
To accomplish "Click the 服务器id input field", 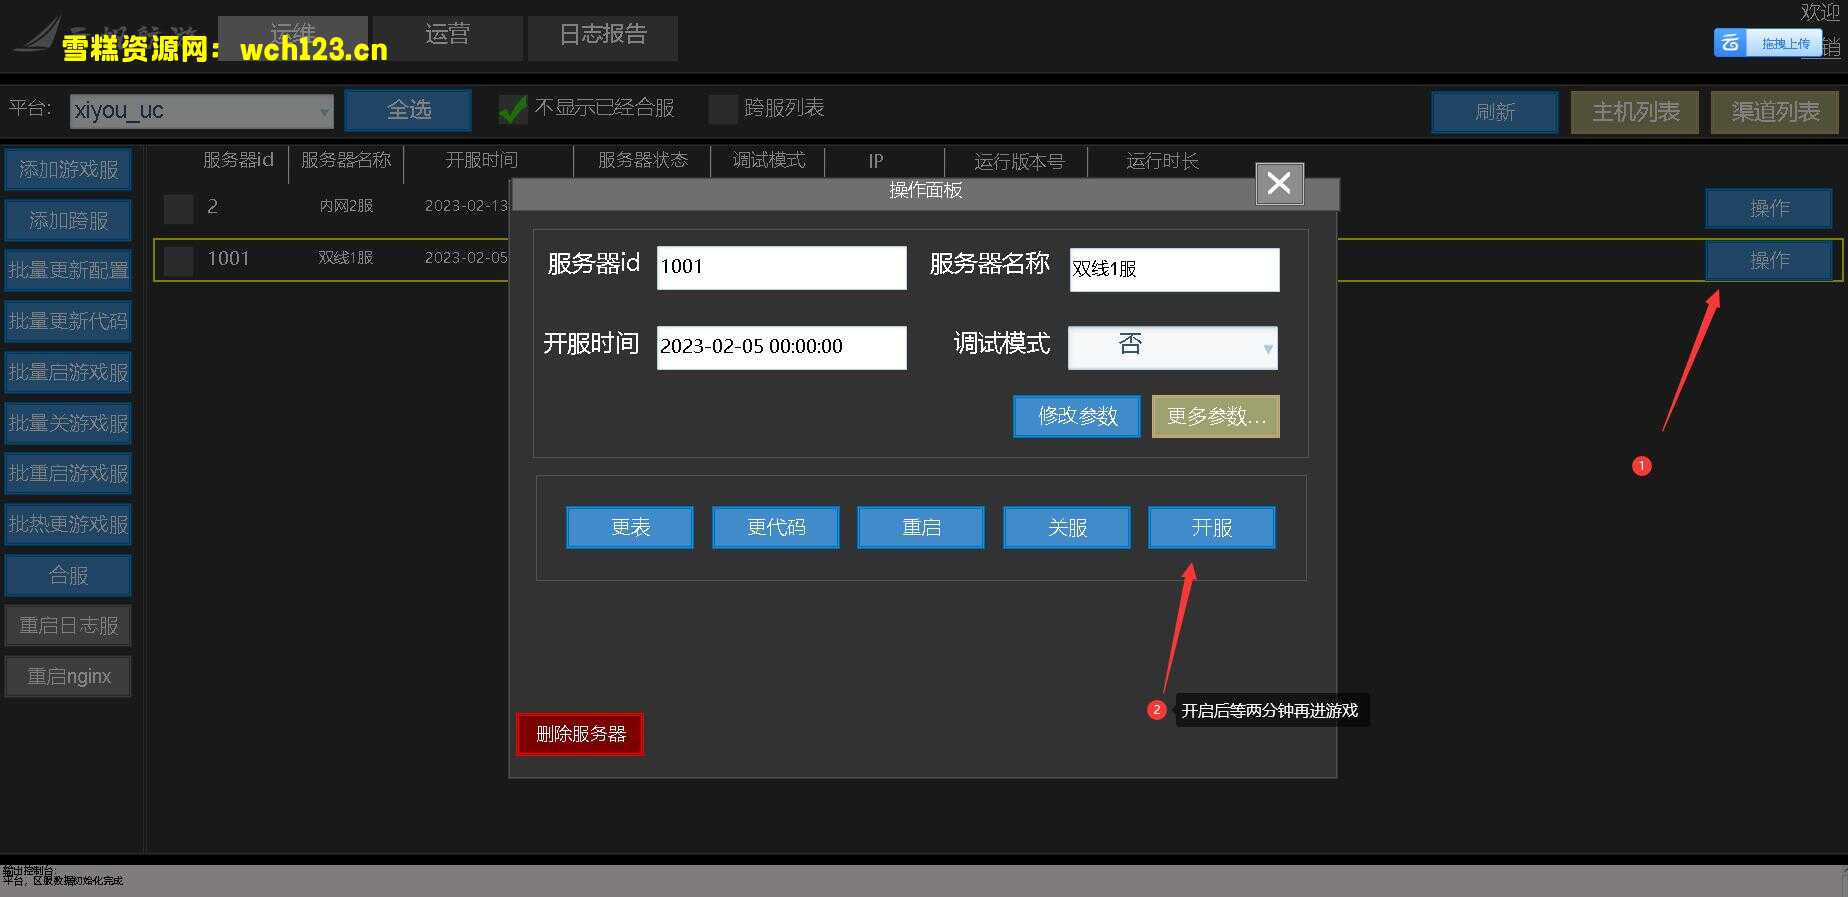I will pos(781,268).
